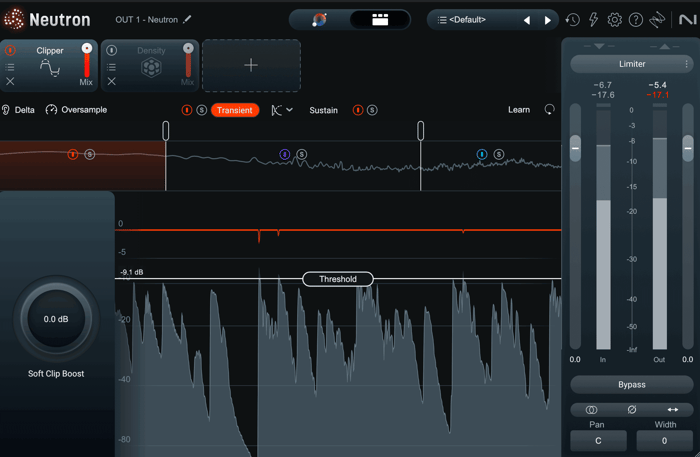The height and width of the screenshot is (457, 700).
Task: Click the -9.1 dB threshold value
Action: (x=132, y=272)
